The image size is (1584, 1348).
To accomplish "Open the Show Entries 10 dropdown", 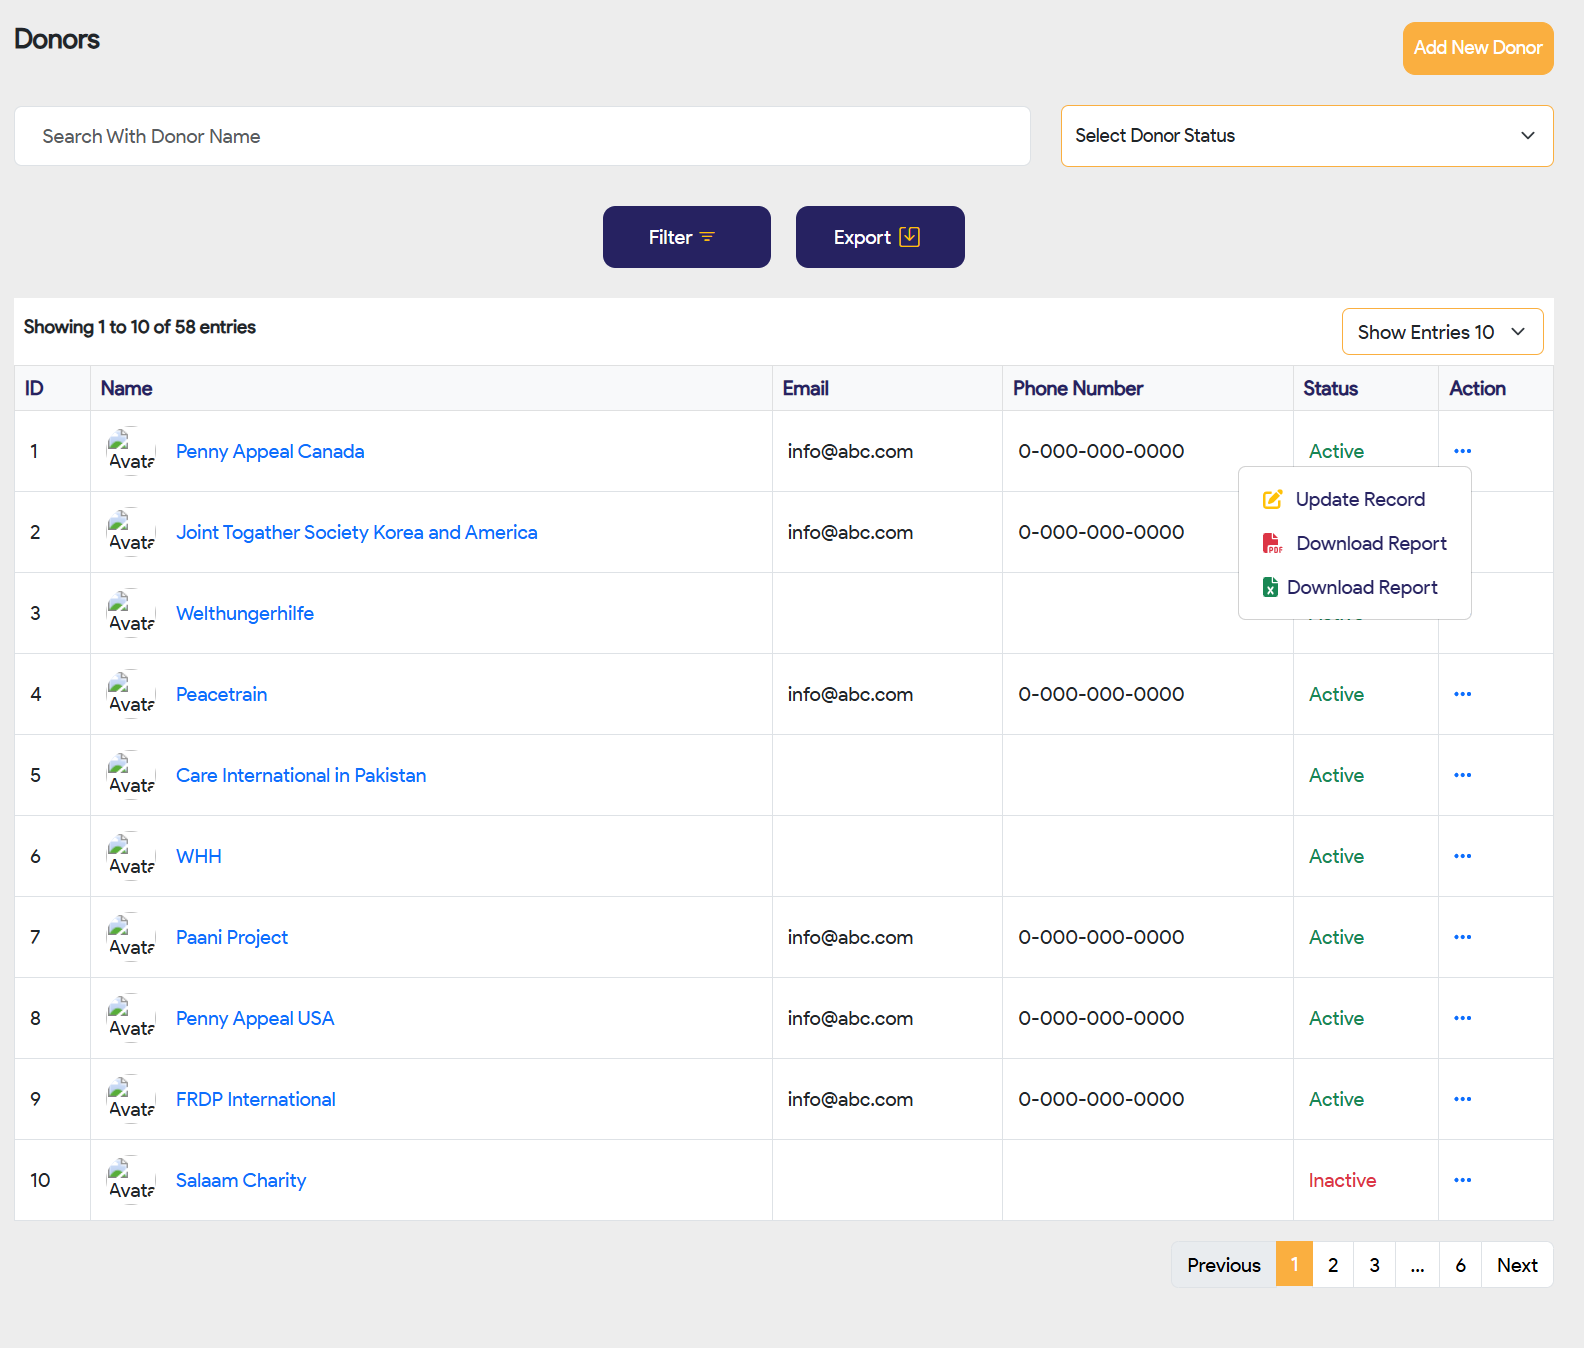I will [1441, 332].
